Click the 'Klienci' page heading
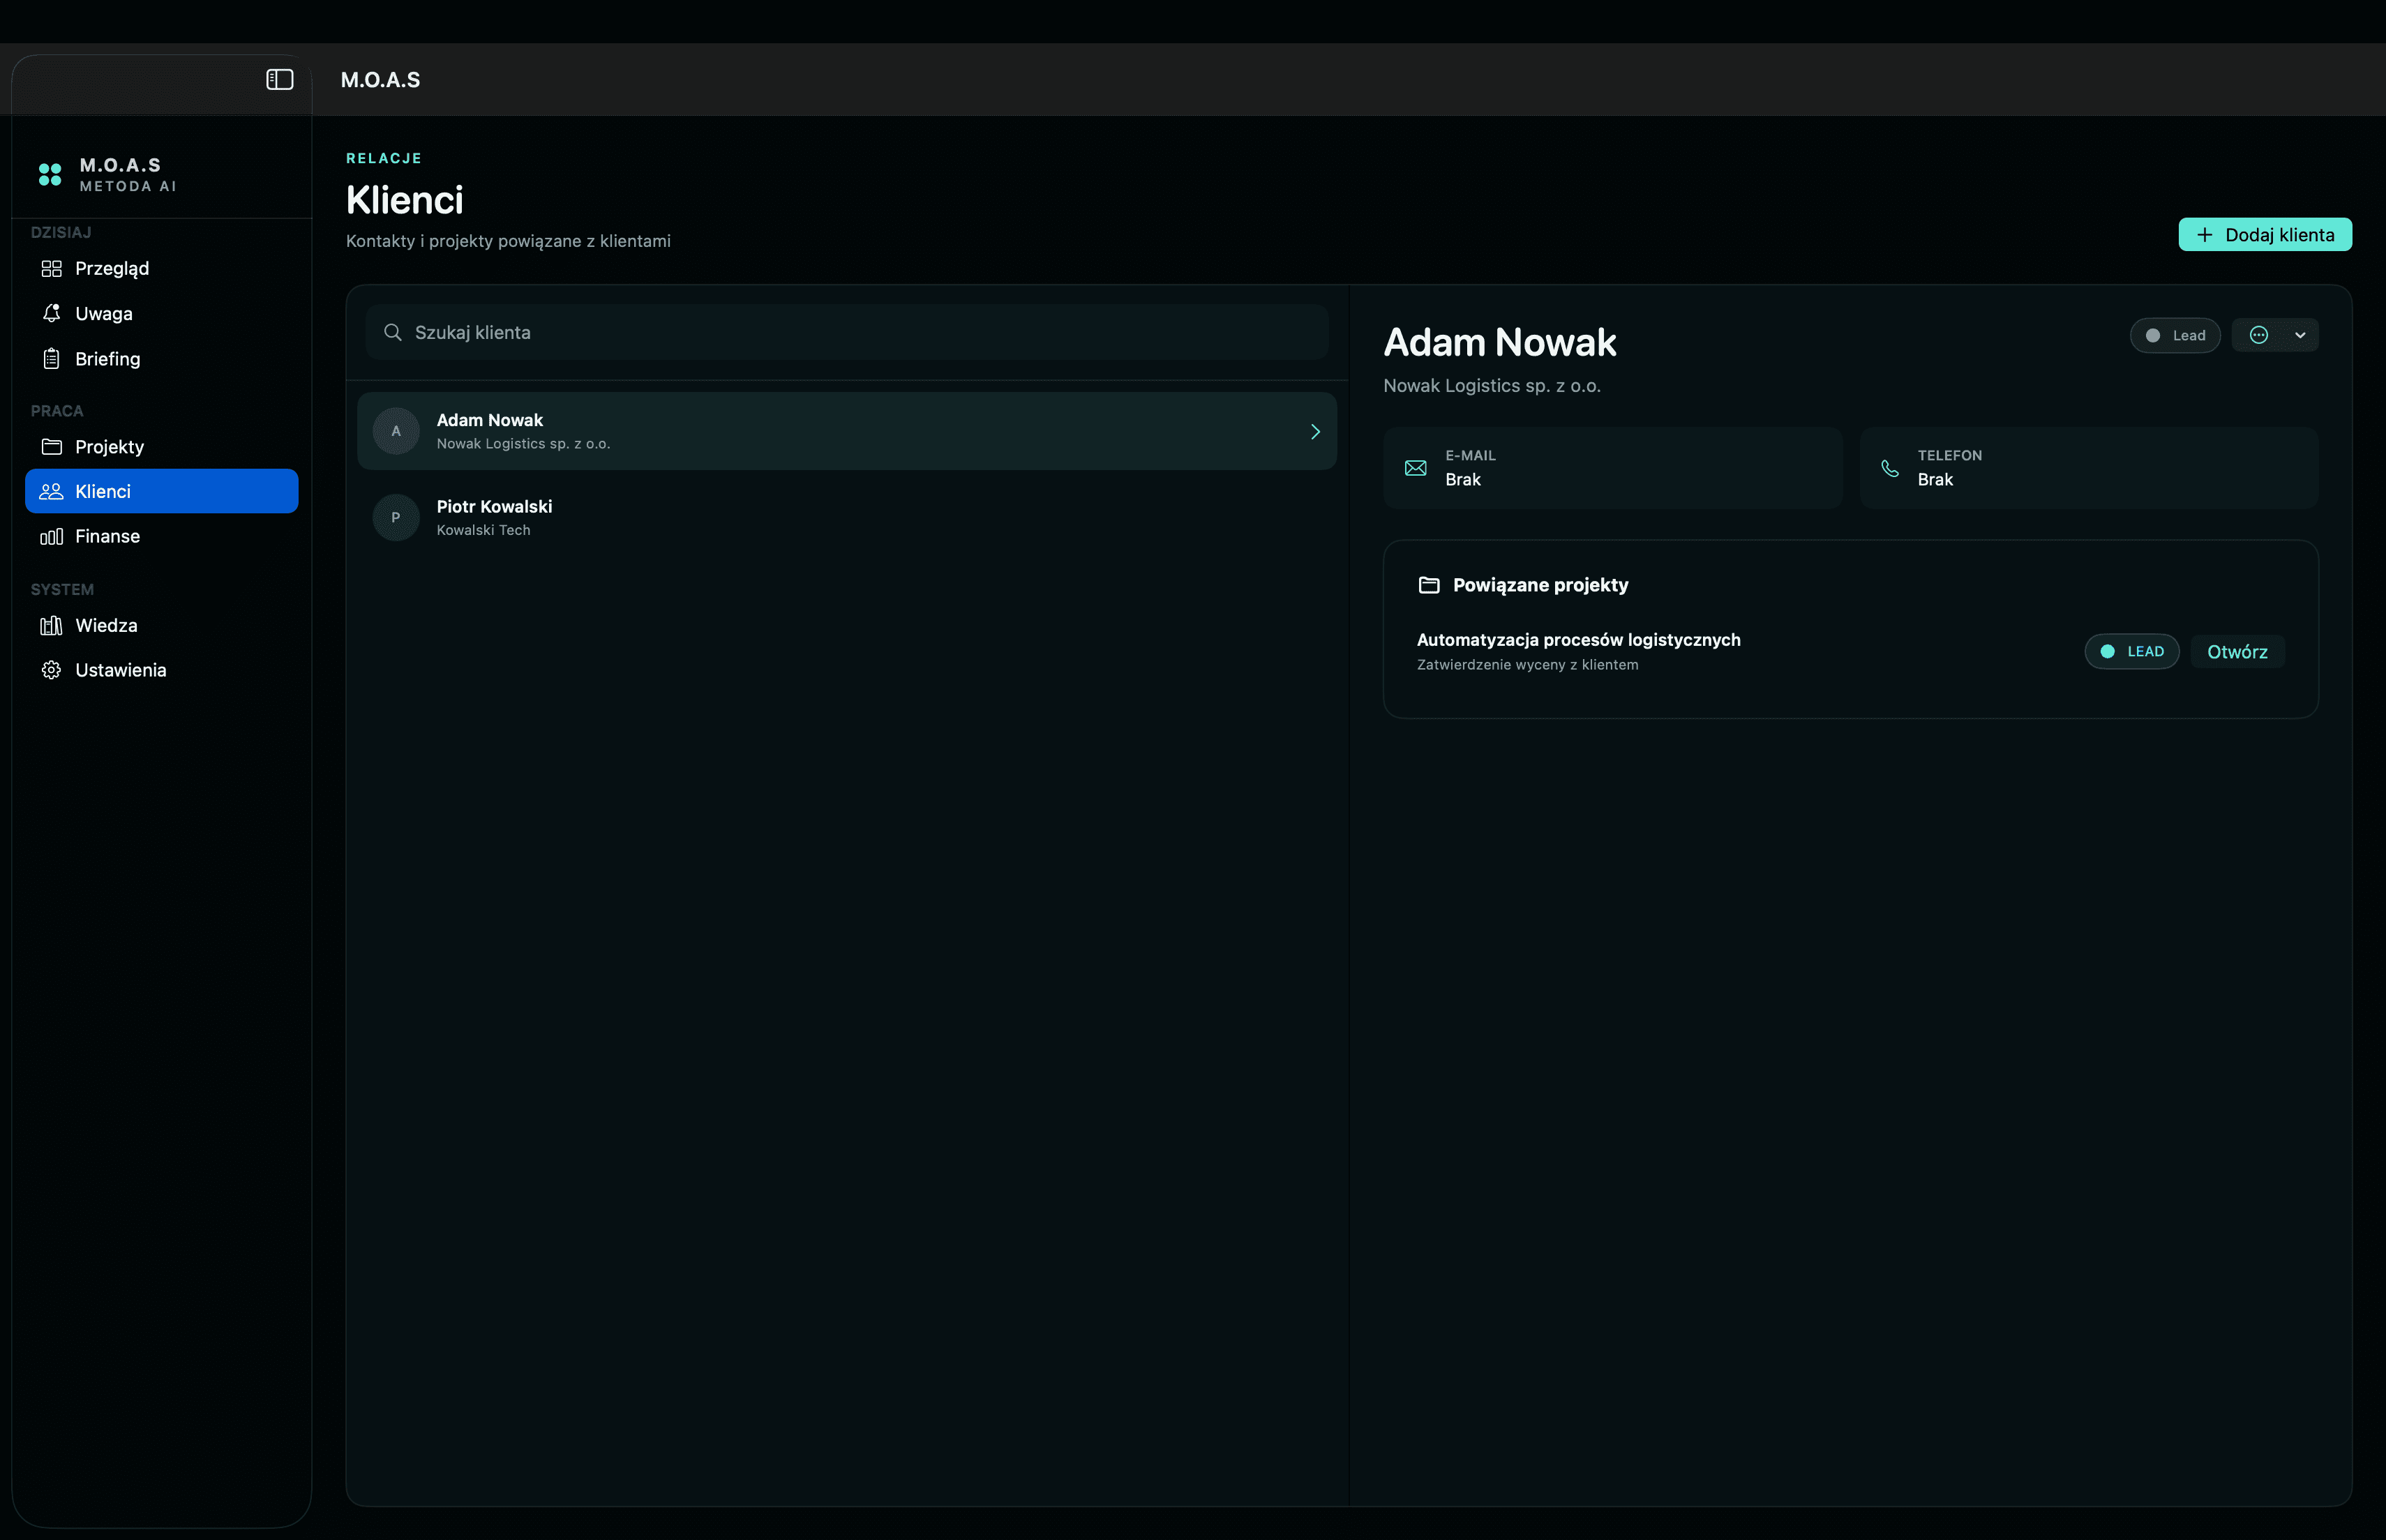This screenshot has width=2386, height=1540. [x=405, y=200]
